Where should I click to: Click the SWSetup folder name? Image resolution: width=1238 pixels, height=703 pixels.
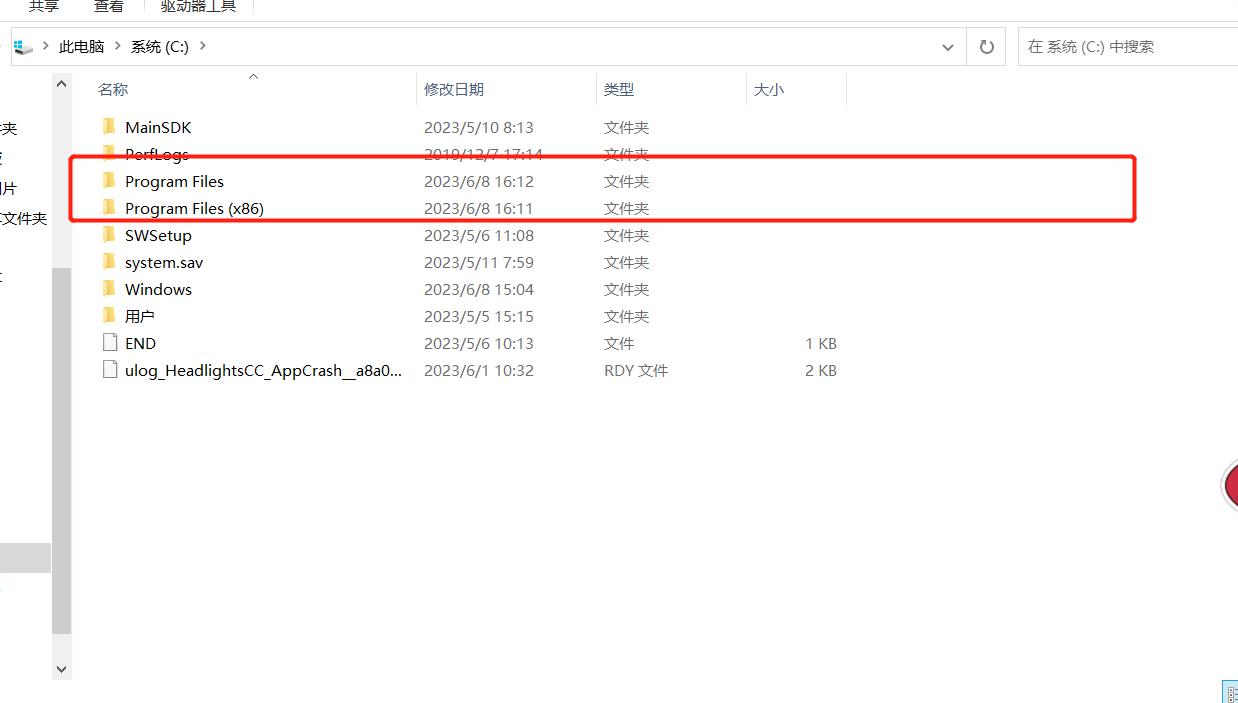(x=158, y=236)
